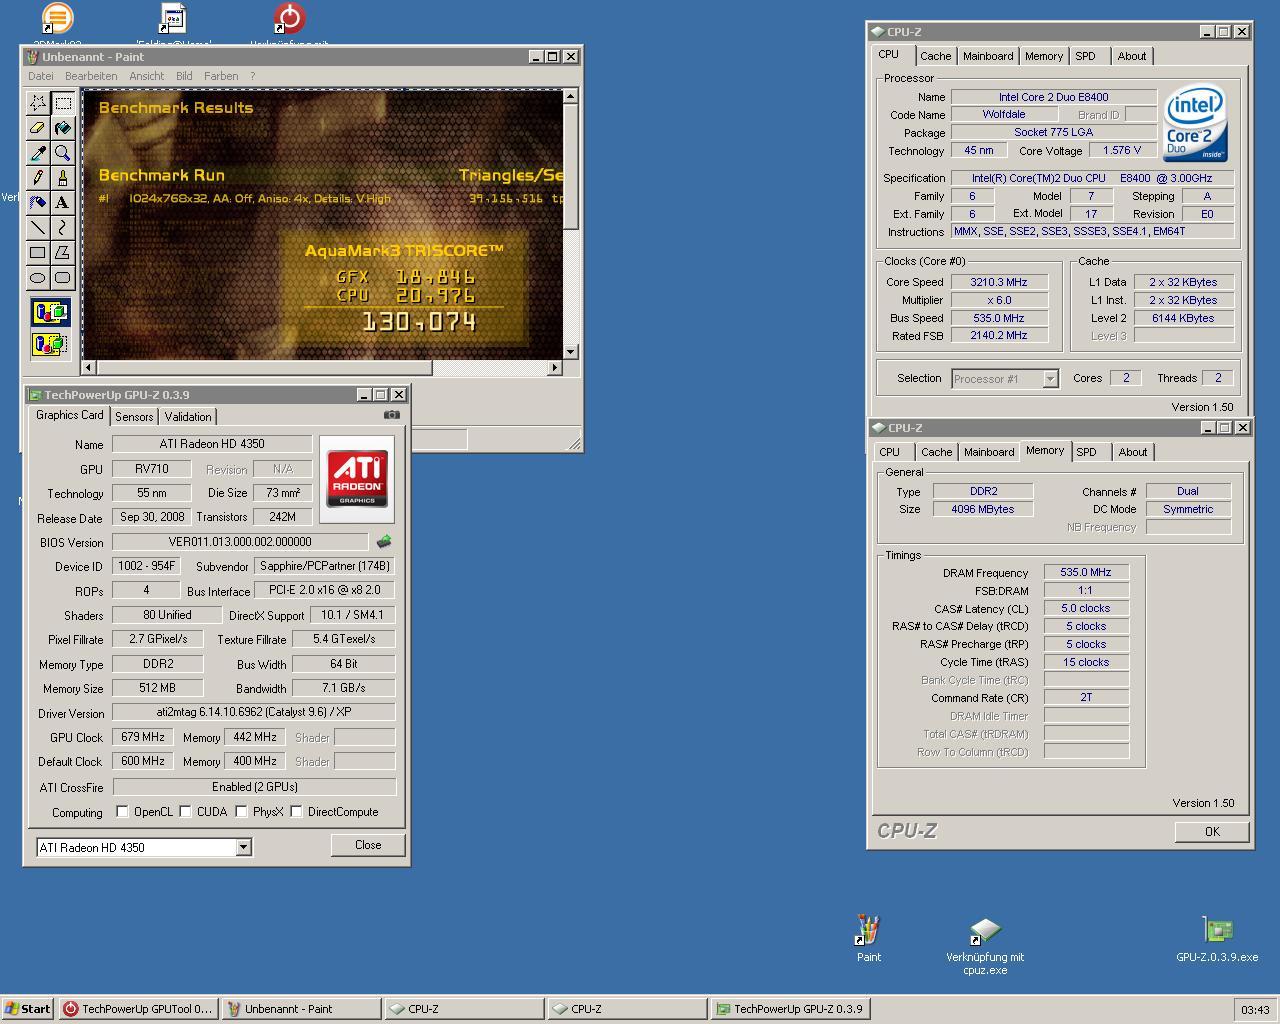Open the question mark Help menu in Paint
The image size is (1280, 1024).
click(252, 76)
